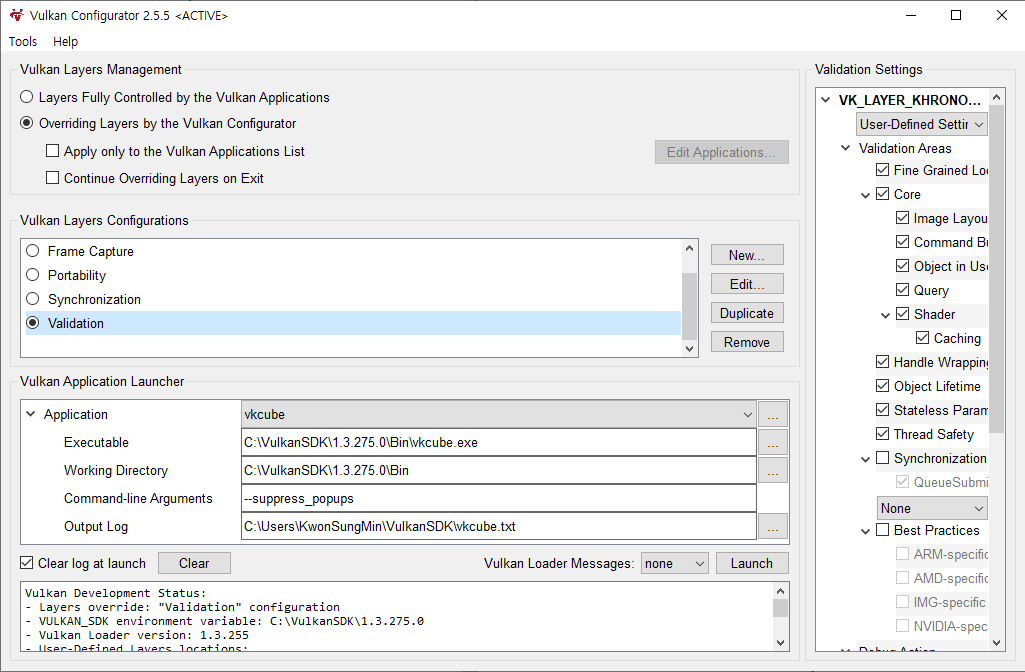The image size is (1025, 672).
Task: Open the Help menu
Action: click(x=65, y=41)
